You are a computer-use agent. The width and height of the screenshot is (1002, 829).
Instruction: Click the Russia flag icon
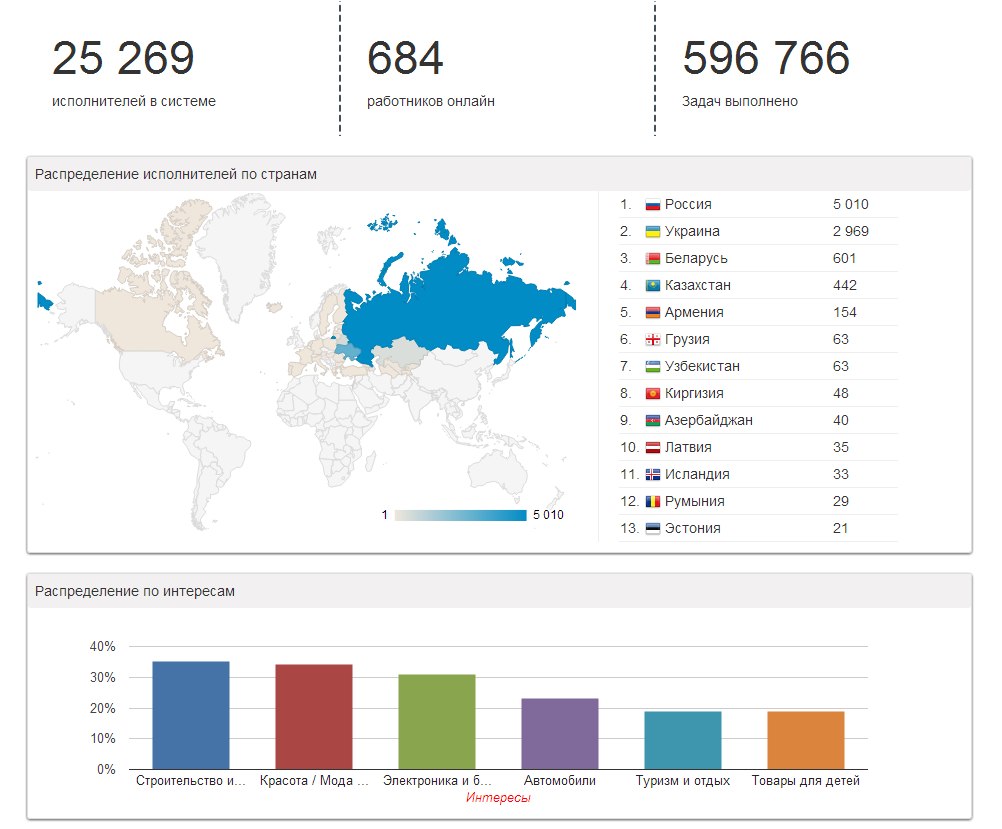[x=652, y=205]
